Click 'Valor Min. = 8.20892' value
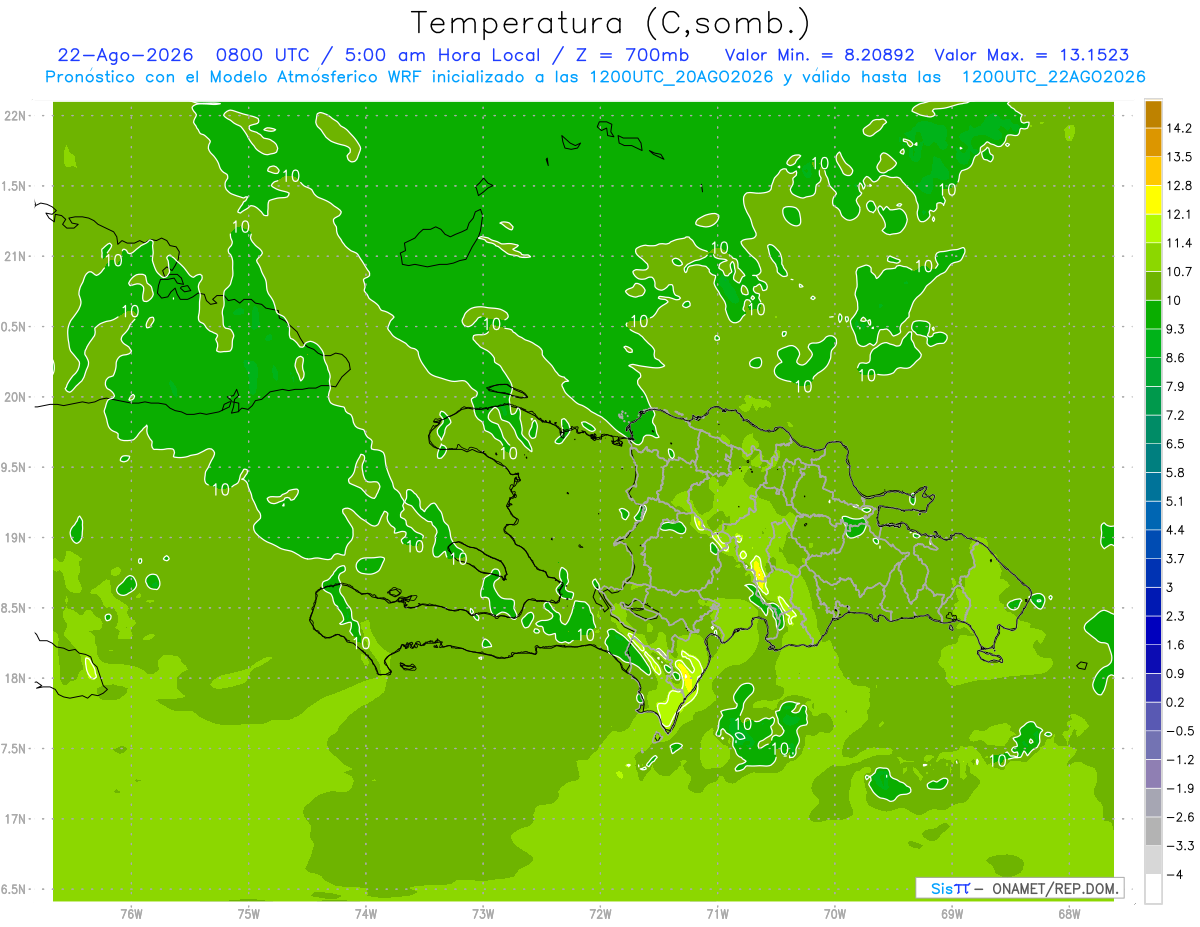1200x927 pixels. point(822,55)
